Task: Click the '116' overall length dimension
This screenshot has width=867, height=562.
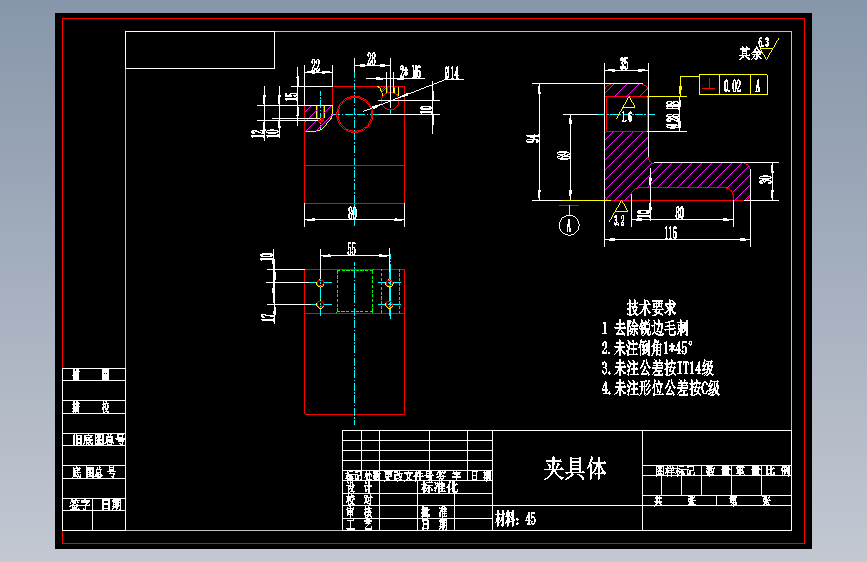Action: [671, 233]
